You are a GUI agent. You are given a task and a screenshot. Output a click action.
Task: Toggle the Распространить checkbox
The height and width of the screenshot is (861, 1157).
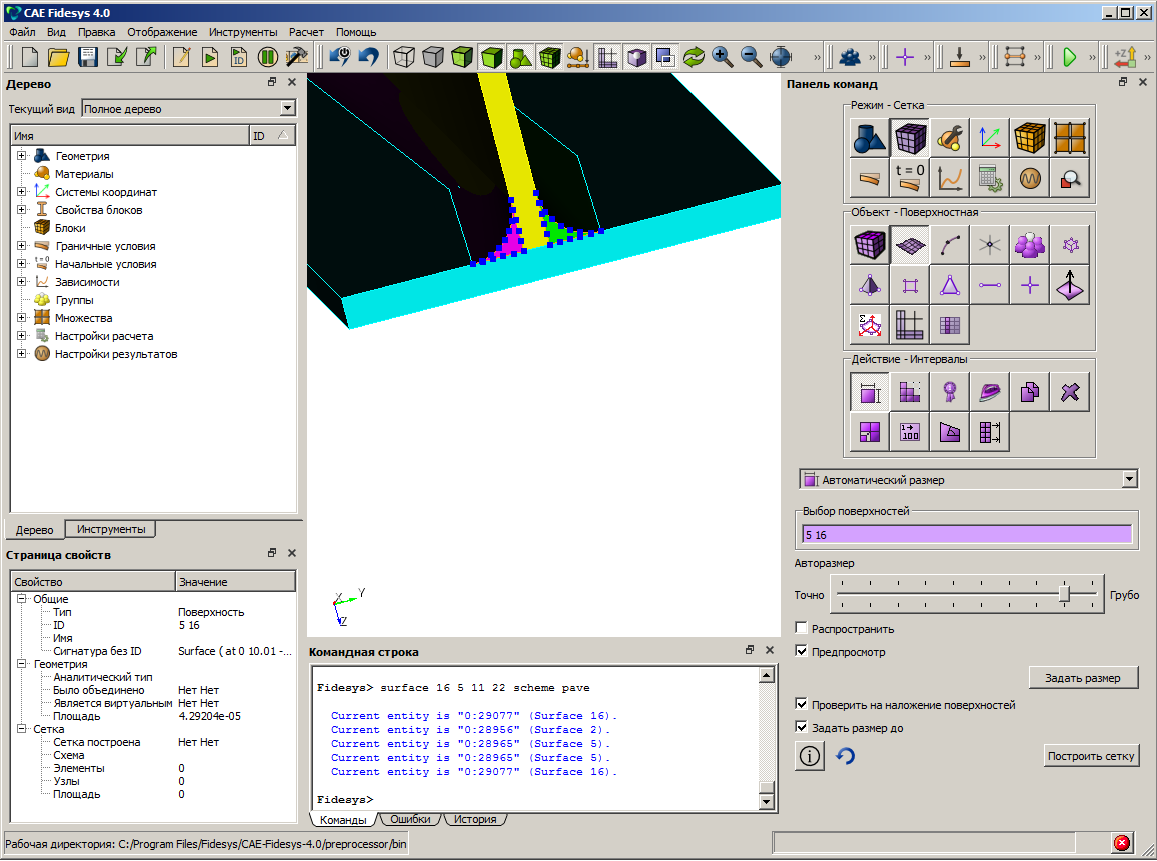(801, 628)
